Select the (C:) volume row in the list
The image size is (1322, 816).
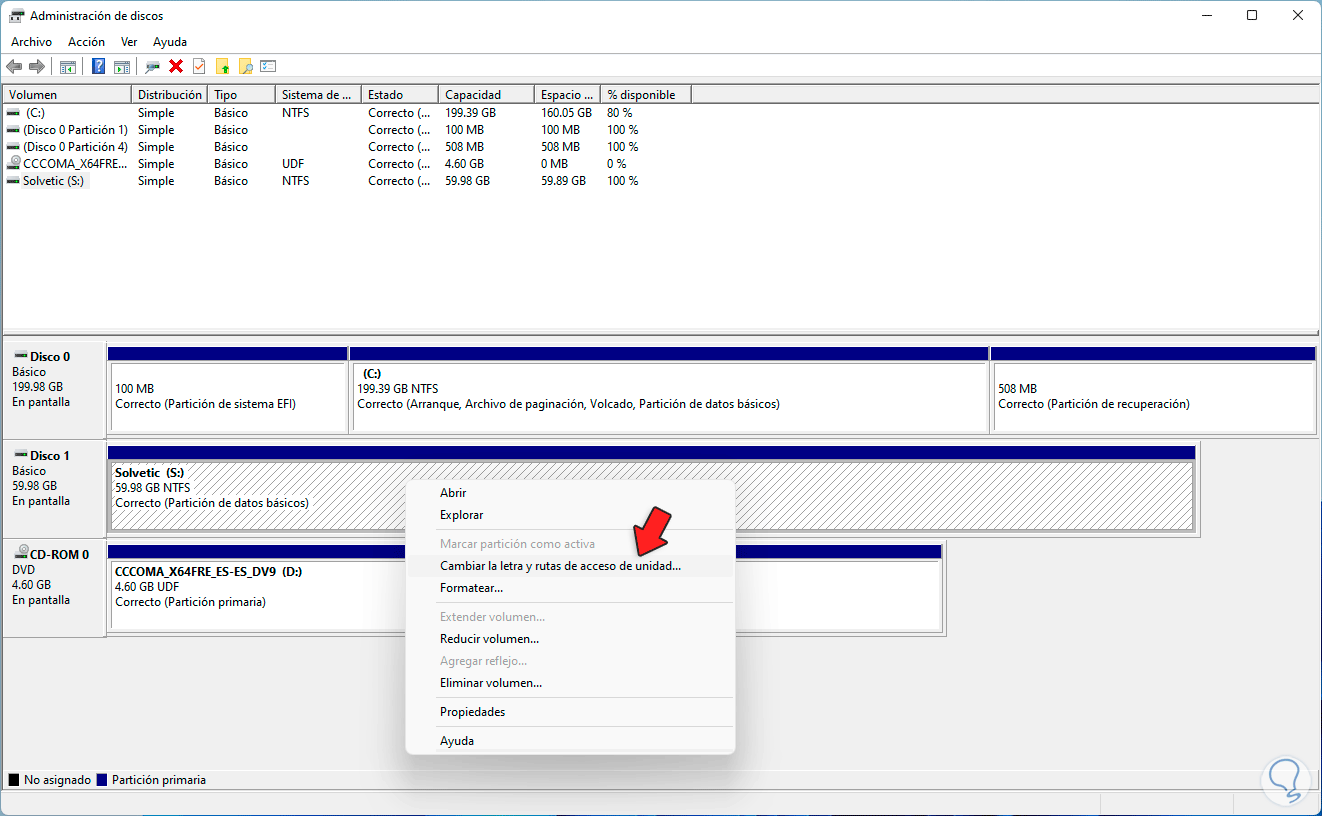(x=346, y=113)
